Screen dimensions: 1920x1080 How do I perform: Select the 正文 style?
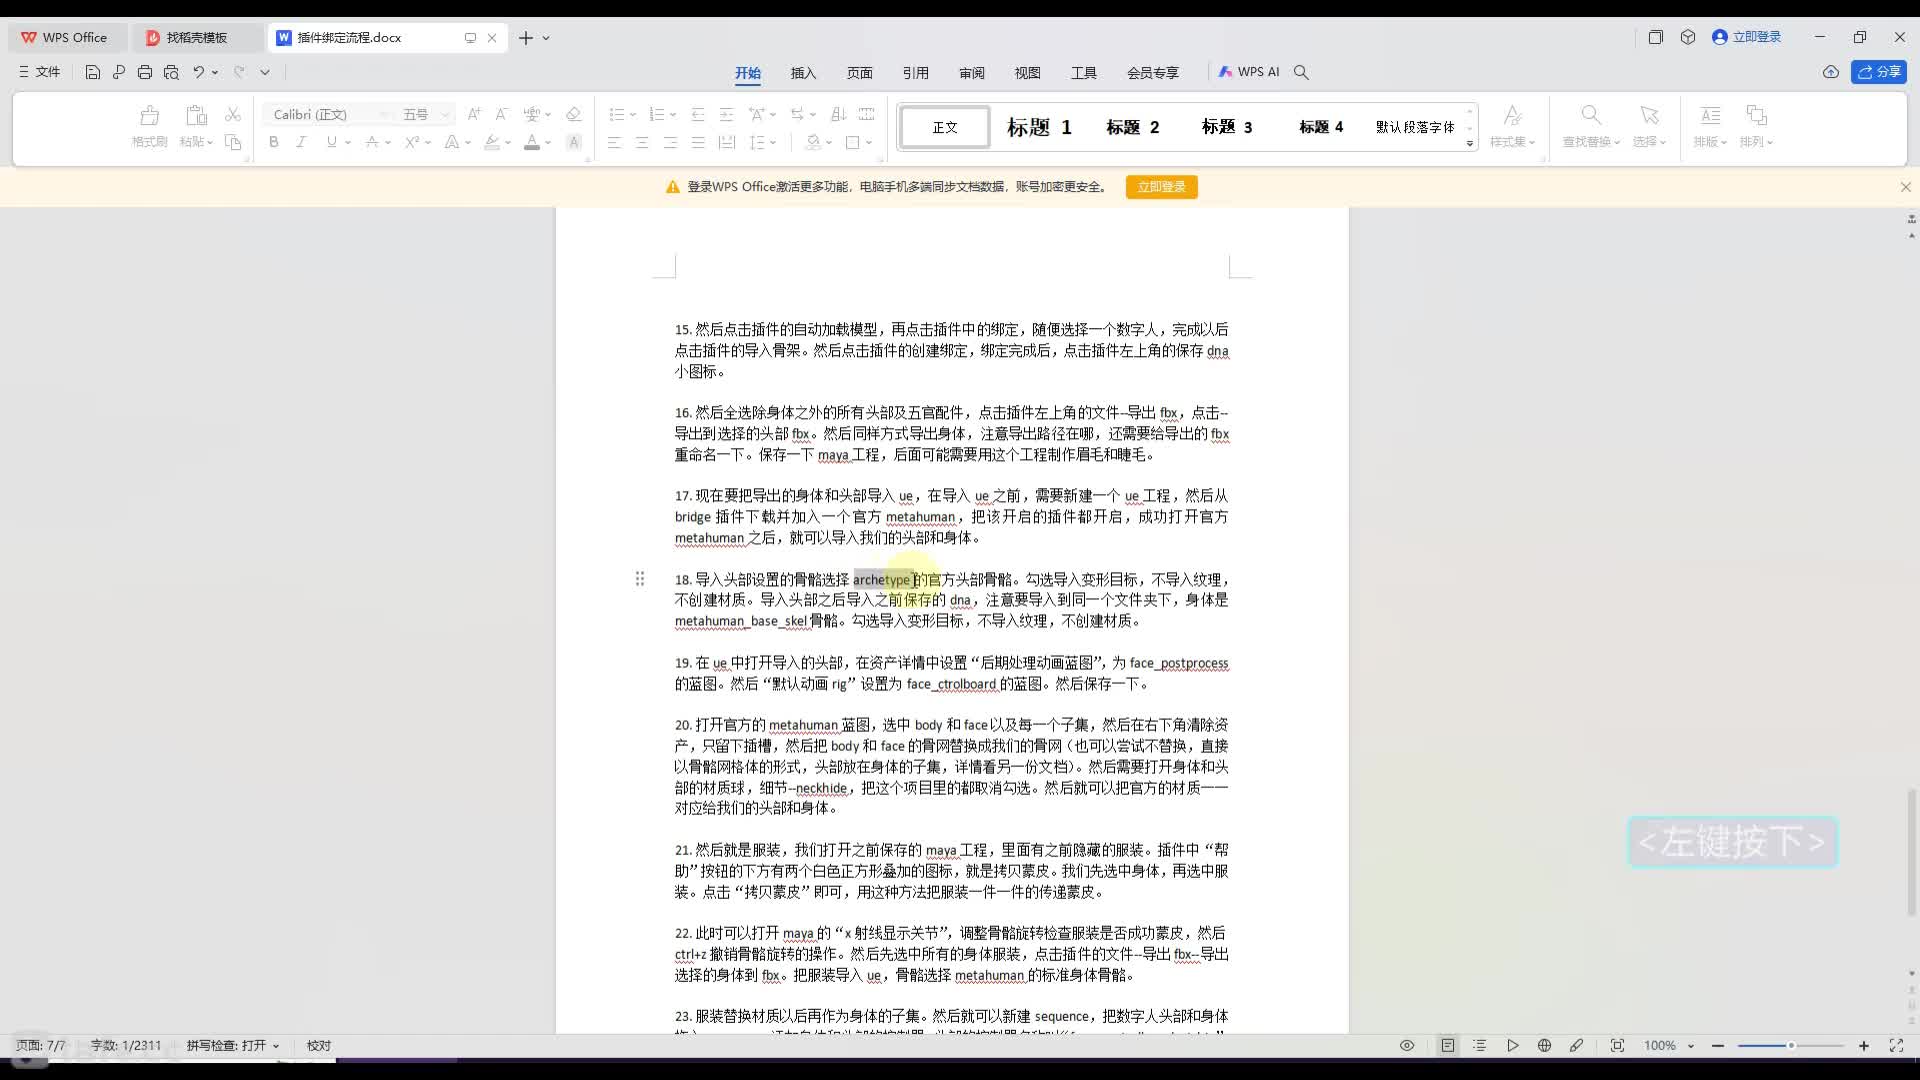[x=945, y=127]
